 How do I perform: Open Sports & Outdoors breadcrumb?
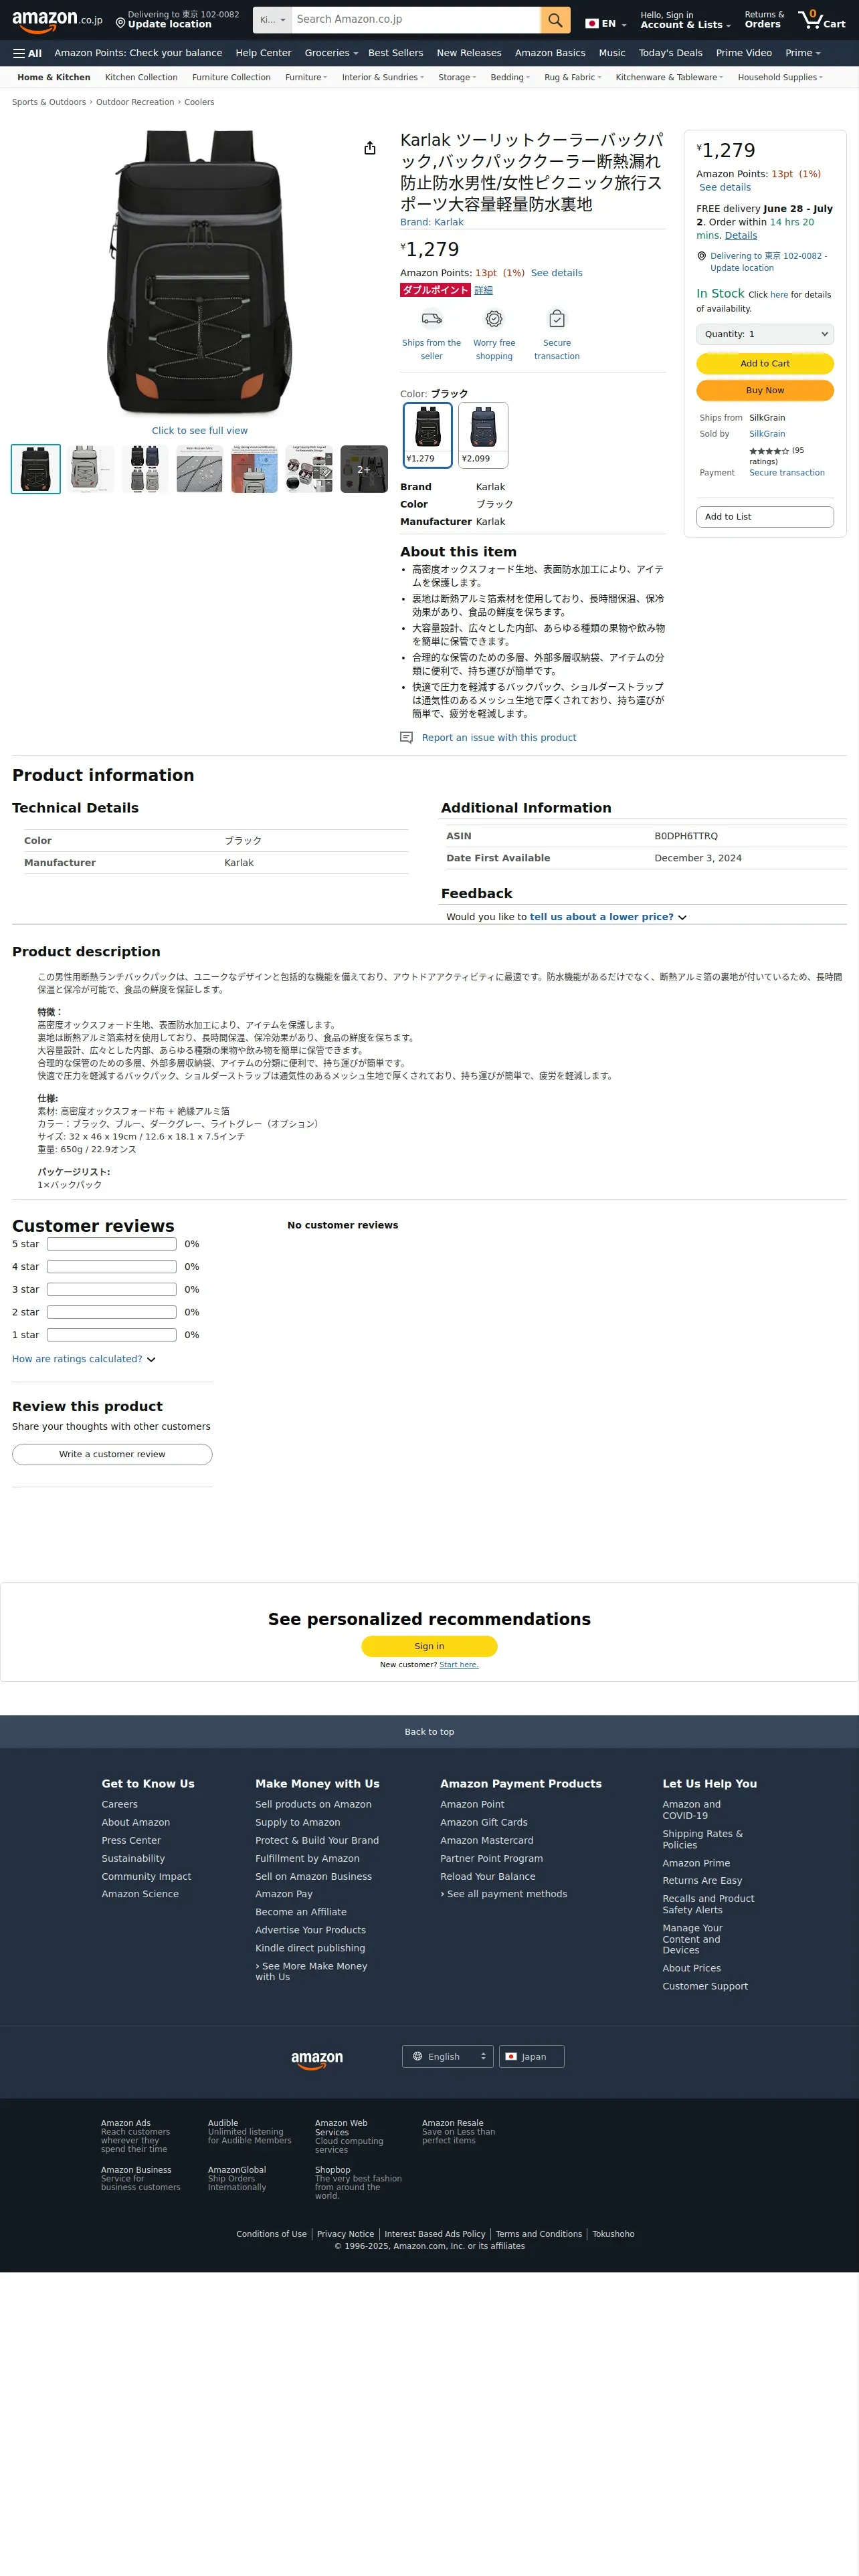(x=49, y=102)
